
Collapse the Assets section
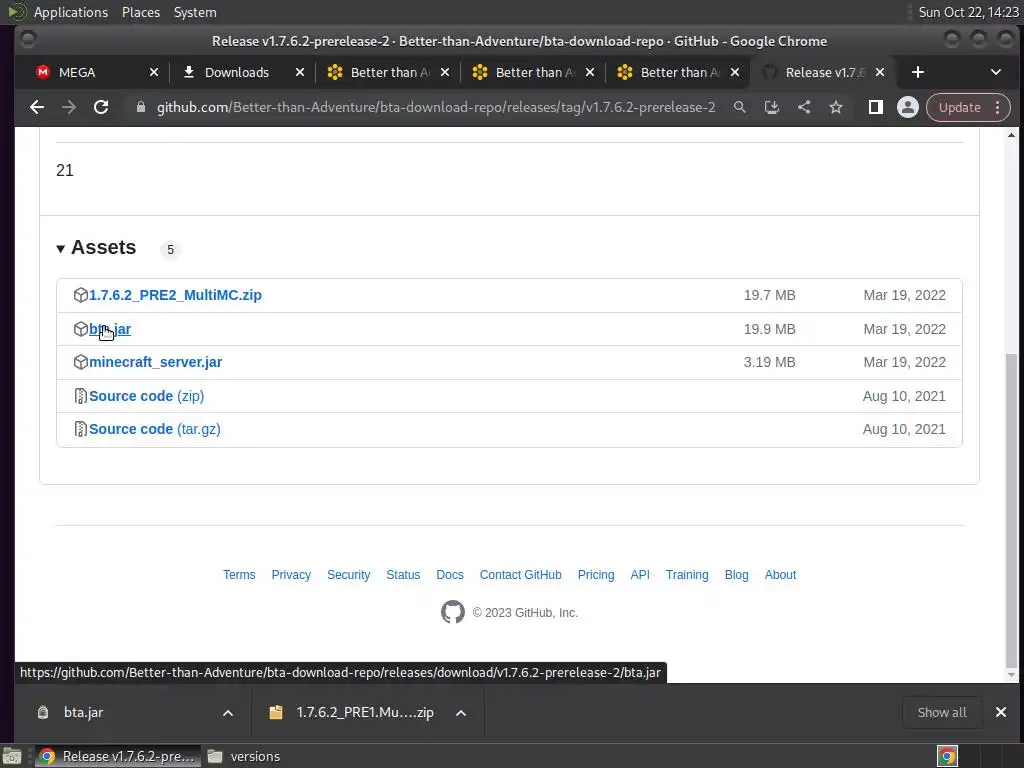[97, 248]
